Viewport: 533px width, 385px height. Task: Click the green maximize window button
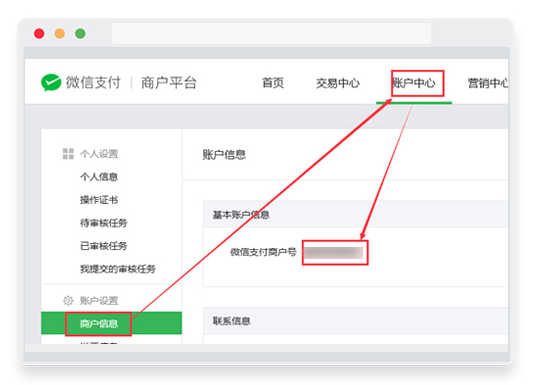point(80,34)
